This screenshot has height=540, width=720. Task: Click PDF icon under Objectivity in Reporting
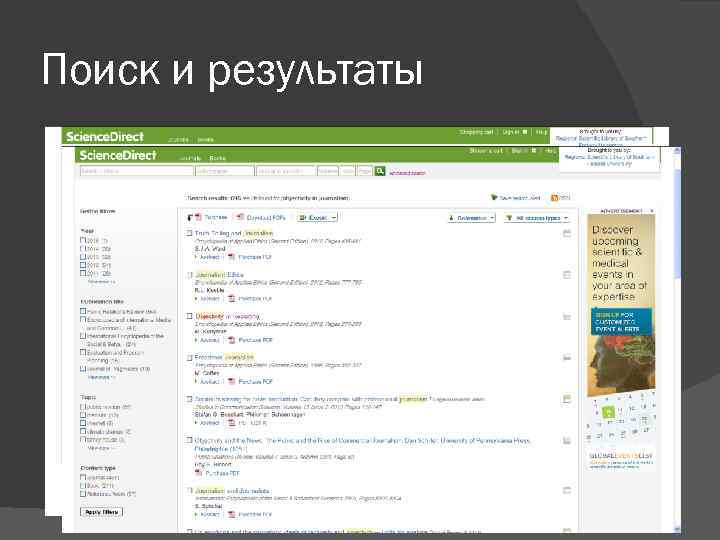click(231, 340)
